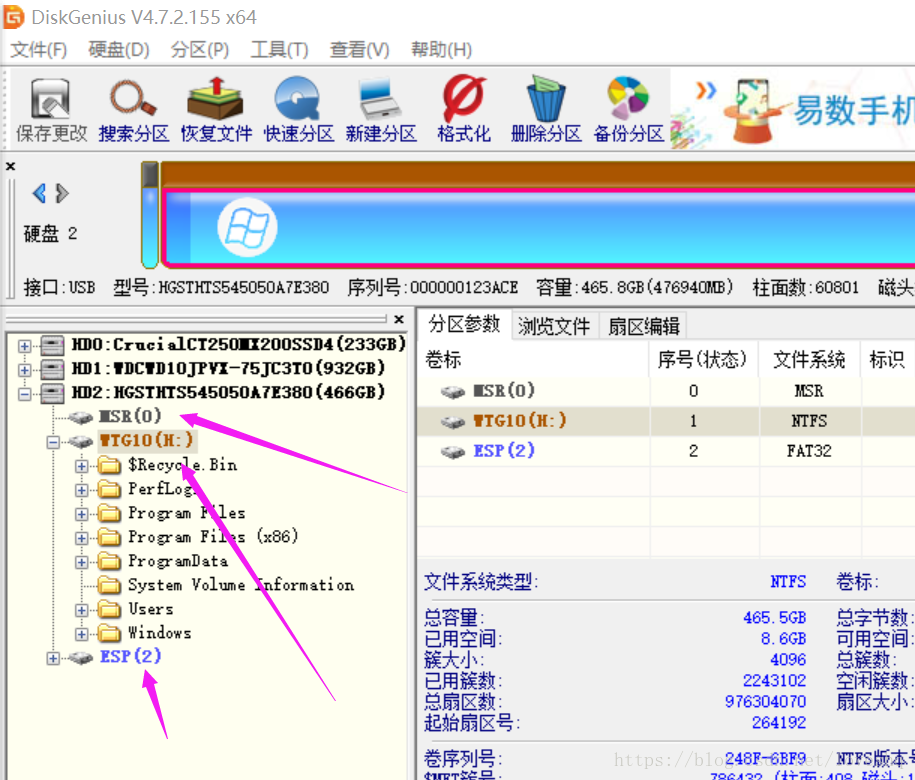Select HD2:HGSTHTS545050A7E380 in tree

[228, 392]
